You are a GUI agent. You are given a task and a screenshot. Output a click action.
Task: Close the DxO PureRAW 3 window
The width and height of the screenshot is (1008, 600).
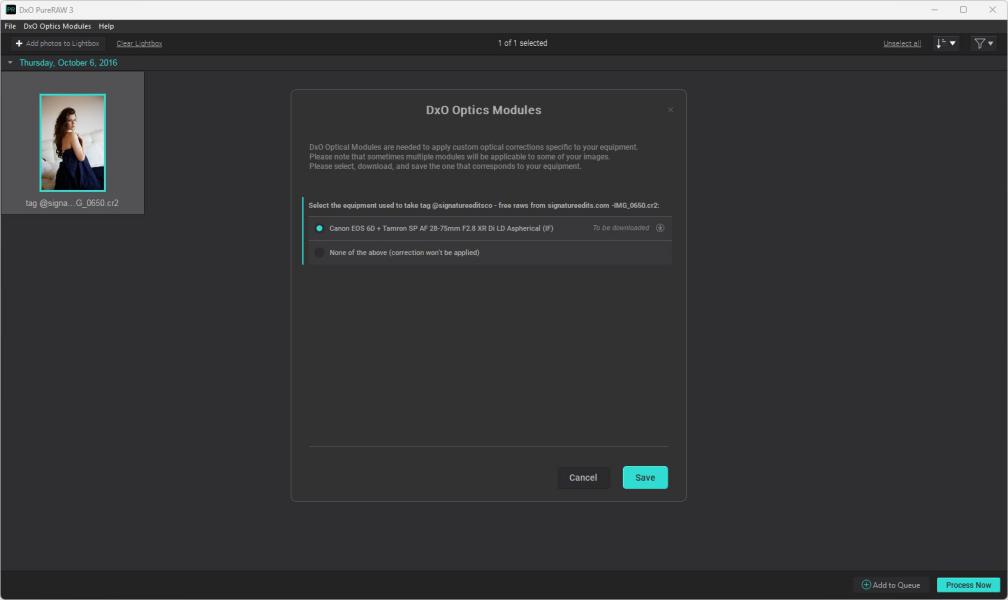point(992,10)
